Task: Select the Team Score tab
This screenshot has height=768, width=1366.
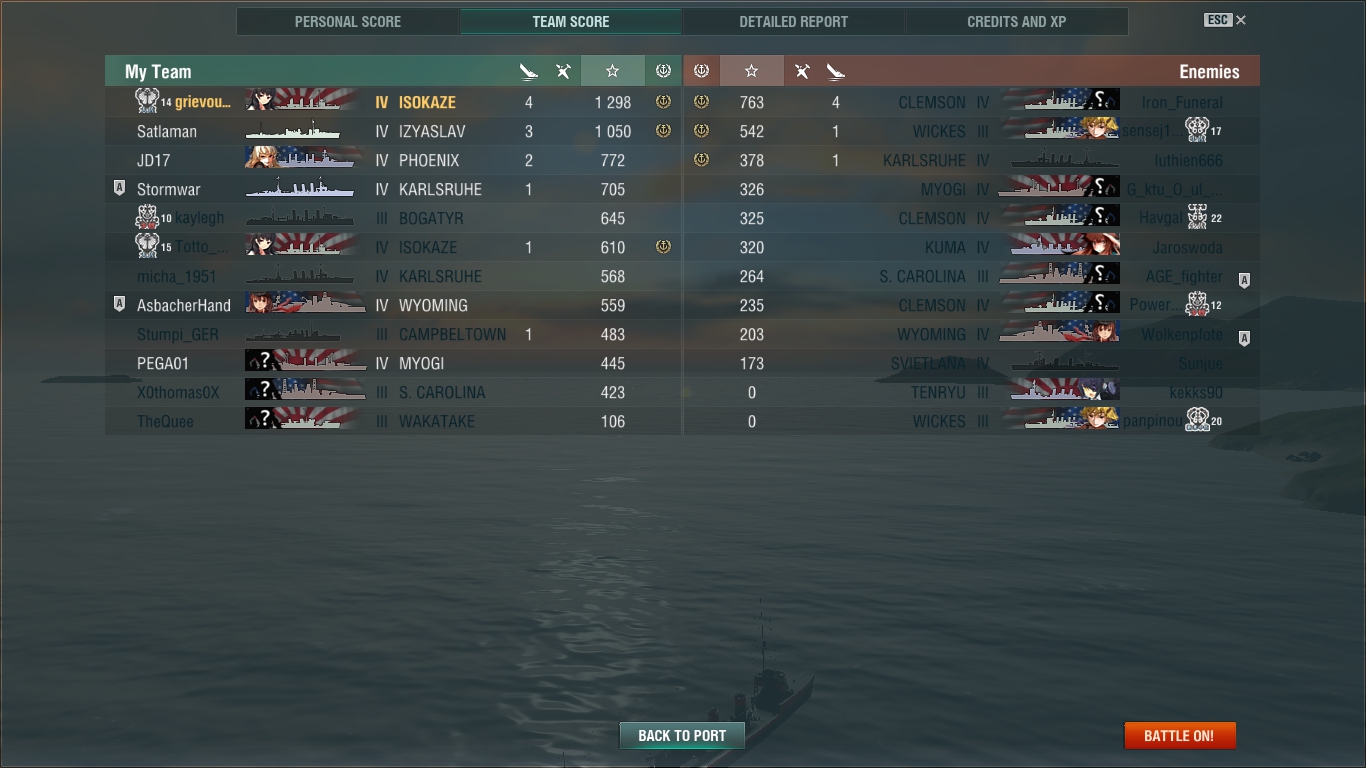Action: pyautogui.click(x=571, y=21)
